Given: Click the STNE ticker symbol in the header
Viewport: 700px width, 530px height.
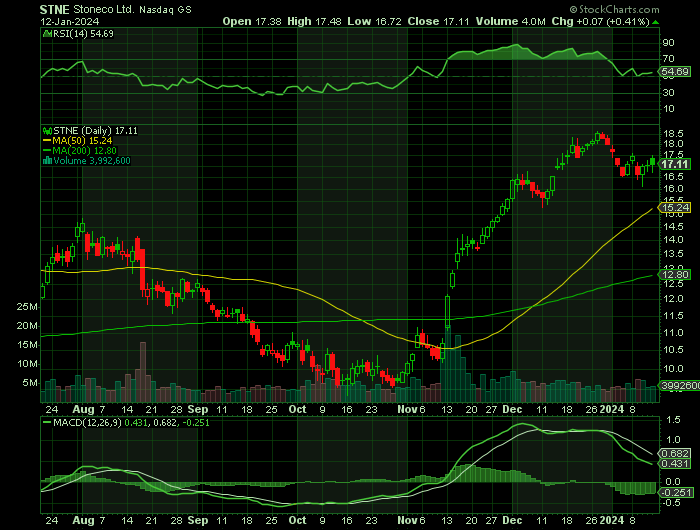Looking at the screenshot, I should pos(54,9).
